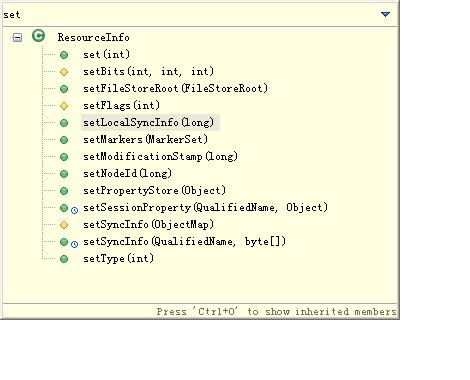Click green public icon beside set(int)
Screen dimensions: 470x380
(x=64, y=55)
